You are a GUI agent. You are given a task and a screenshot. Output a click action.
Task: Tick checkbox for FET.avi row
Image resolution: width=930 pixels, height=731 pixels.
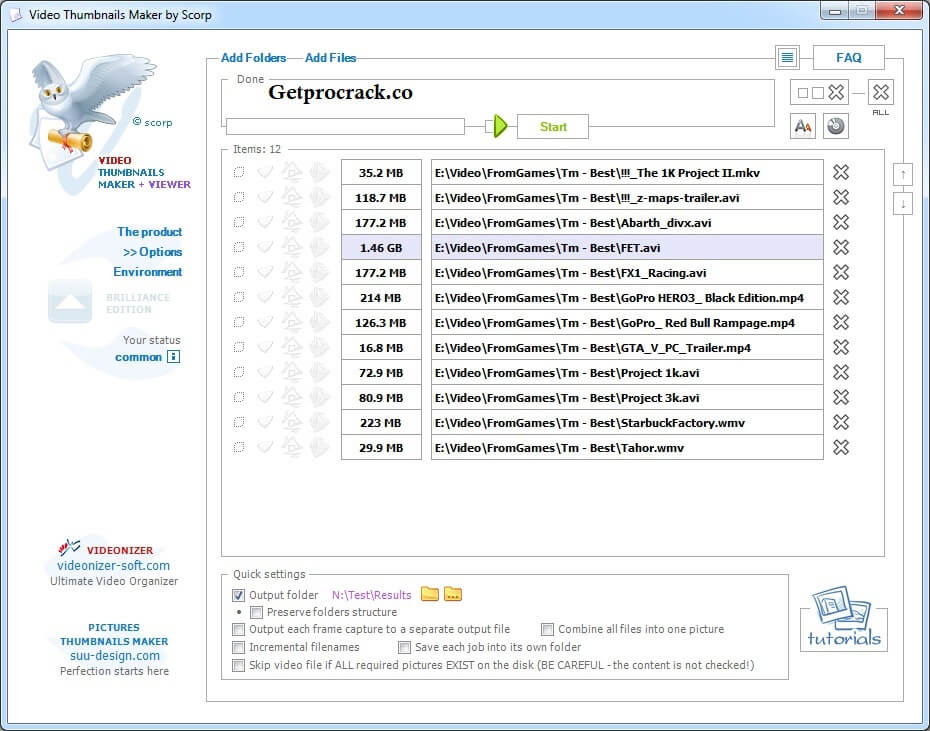[x=238, y=247]
